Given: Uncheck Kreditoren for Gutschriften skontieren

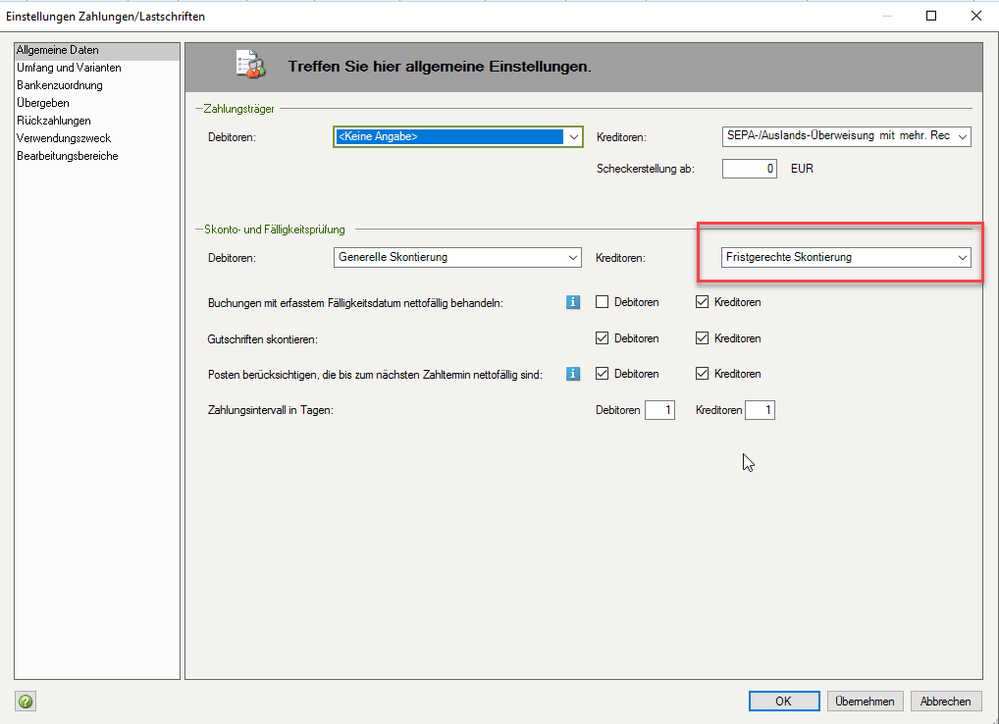Looking at the screenshot, I should tap(703, 338).
